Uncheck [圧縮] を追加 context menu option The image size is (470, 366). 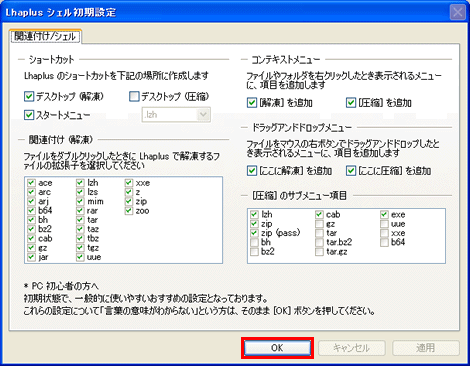coord(351,103)
